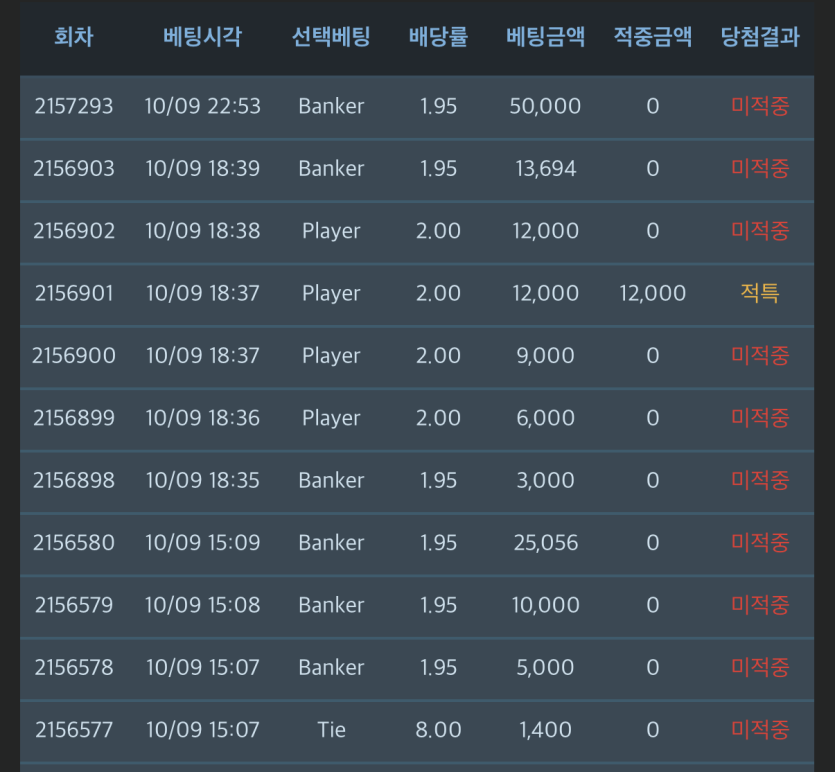Click the 회차 column header
The image size is (835, 772).
(x=73, y=37)
